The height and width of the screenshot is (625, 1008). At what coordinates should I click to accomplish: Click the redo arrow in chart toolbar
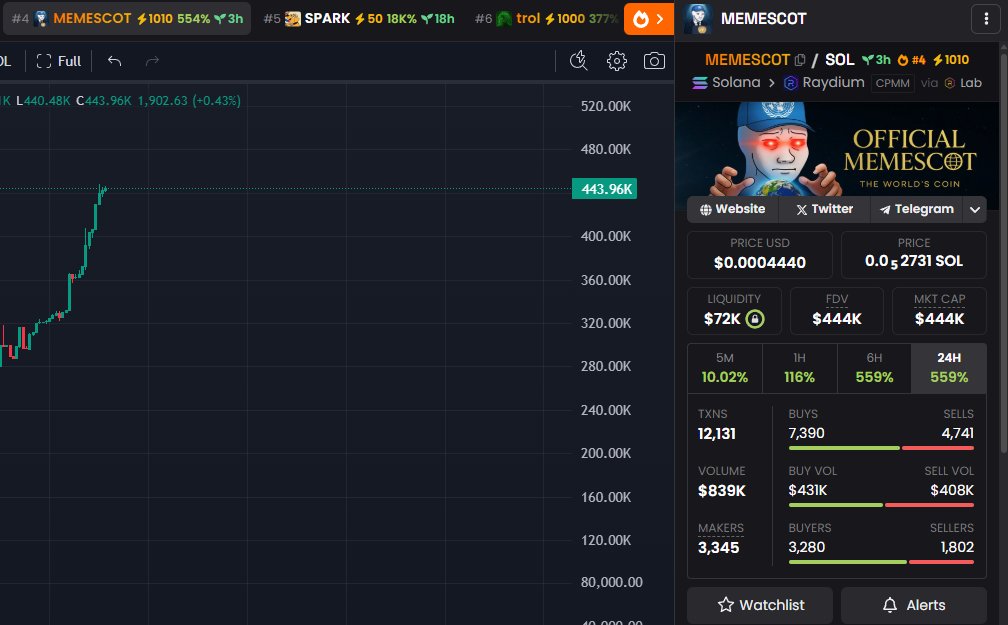152,61
